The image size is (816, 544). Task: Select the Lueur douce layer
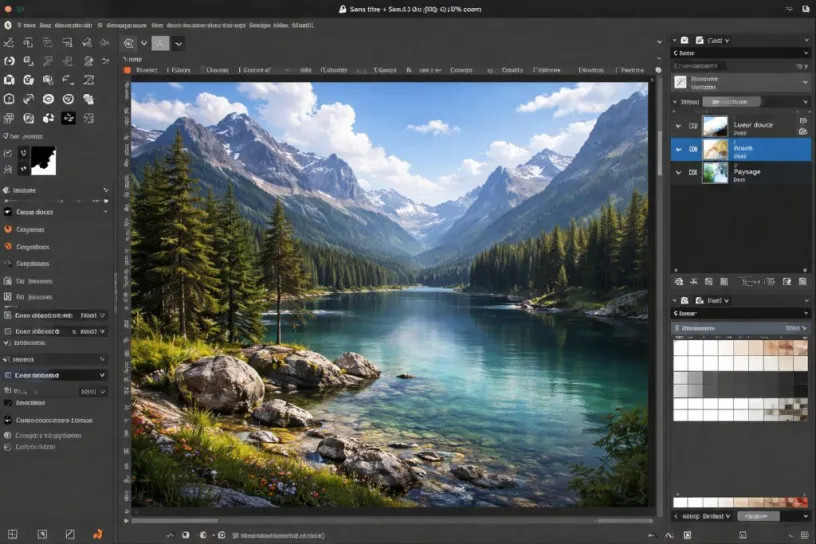click(x=752, y=126)
